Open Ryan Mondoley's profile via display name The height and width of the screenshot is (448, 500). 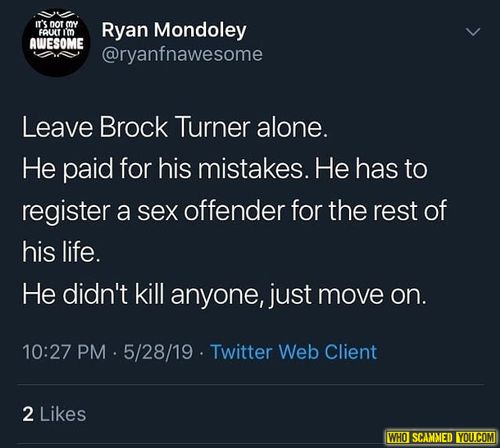tap(174, 31)
